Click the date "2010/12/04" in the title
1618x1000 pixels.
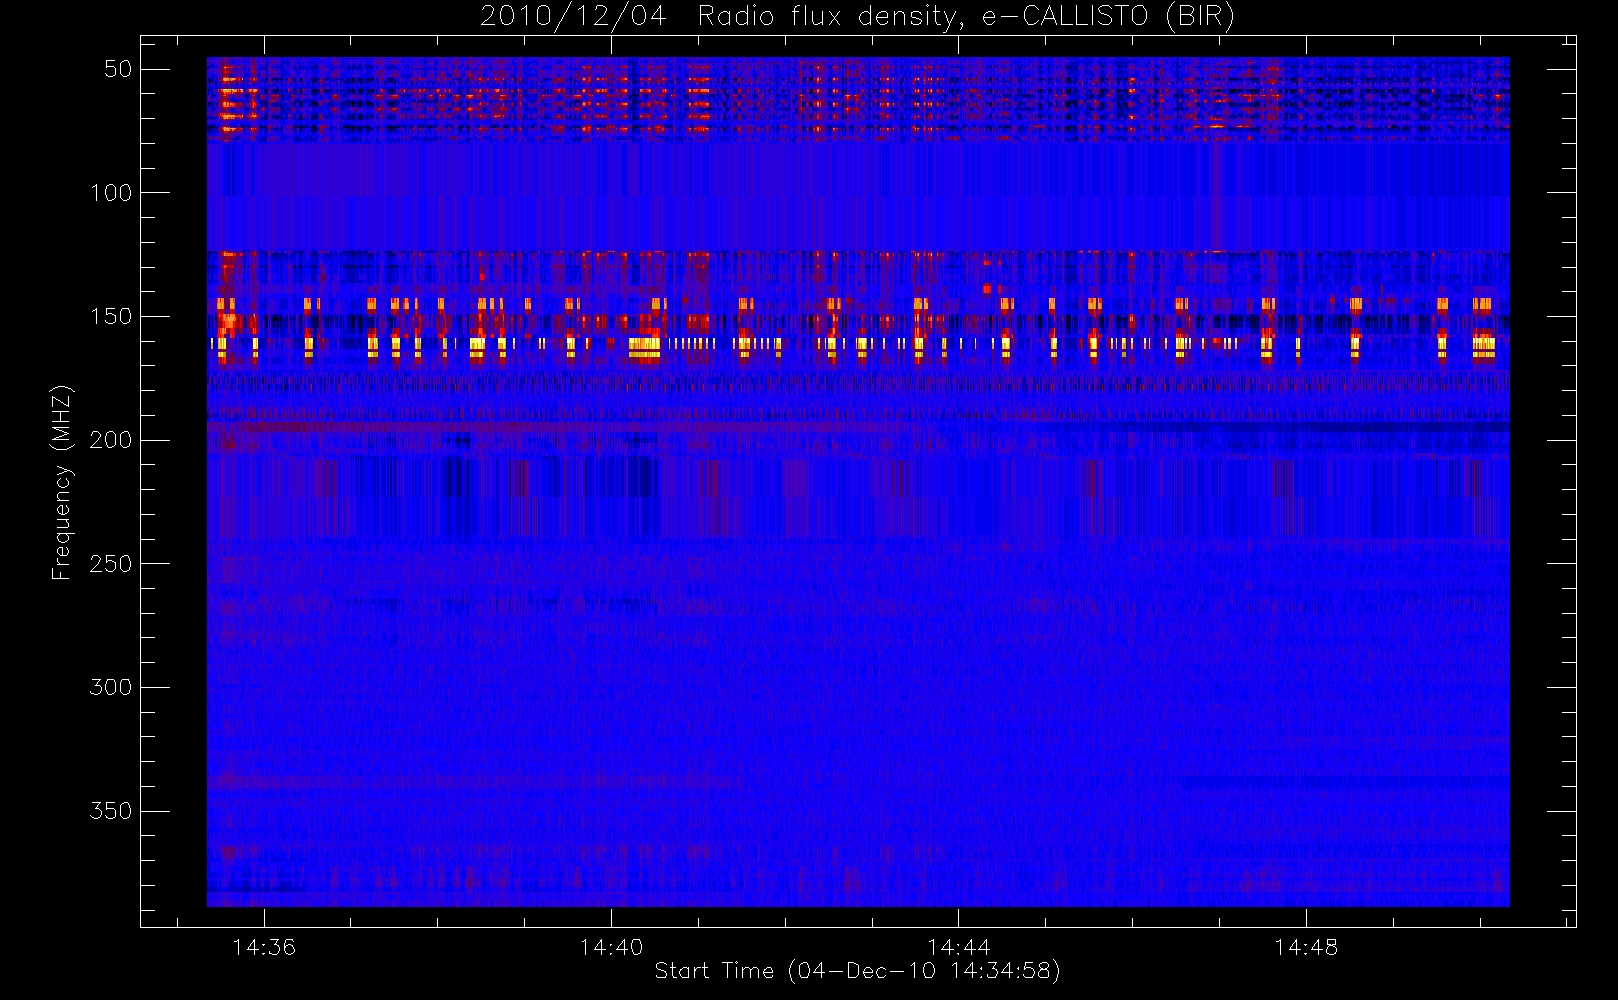(x=573, y=17)
